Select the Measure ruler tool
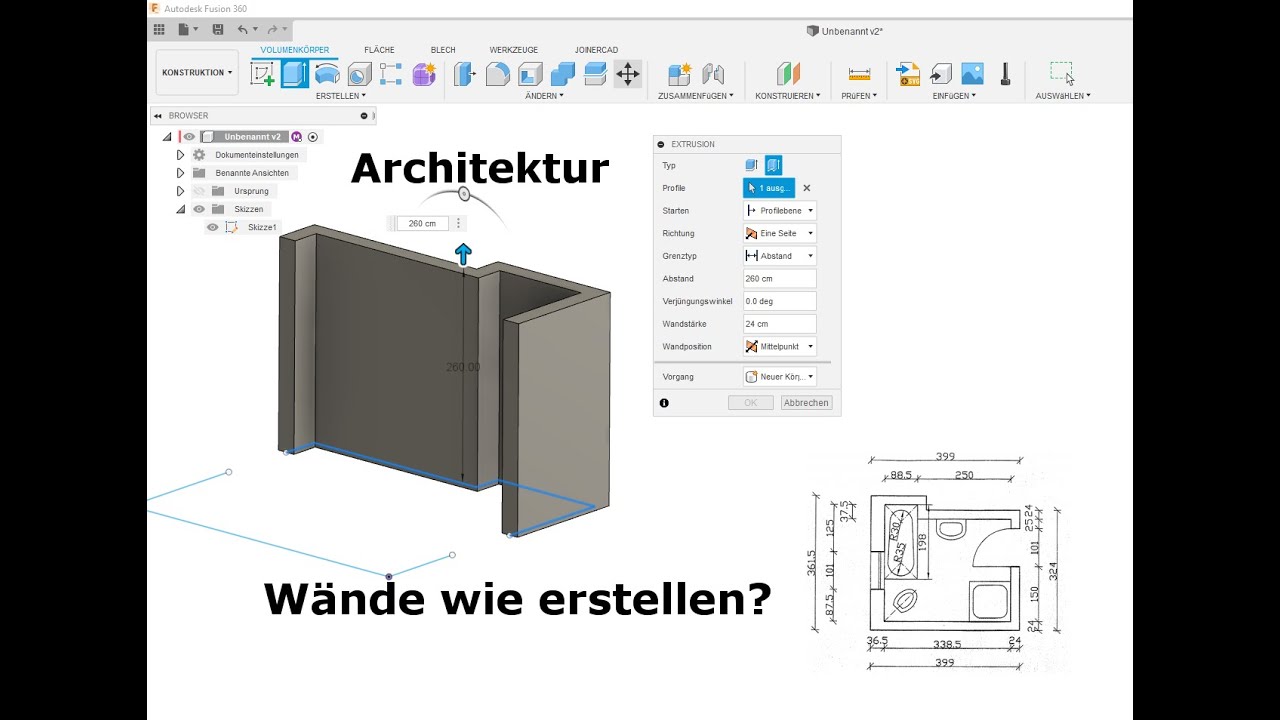The image size is (1280, 720). point(859,74)
